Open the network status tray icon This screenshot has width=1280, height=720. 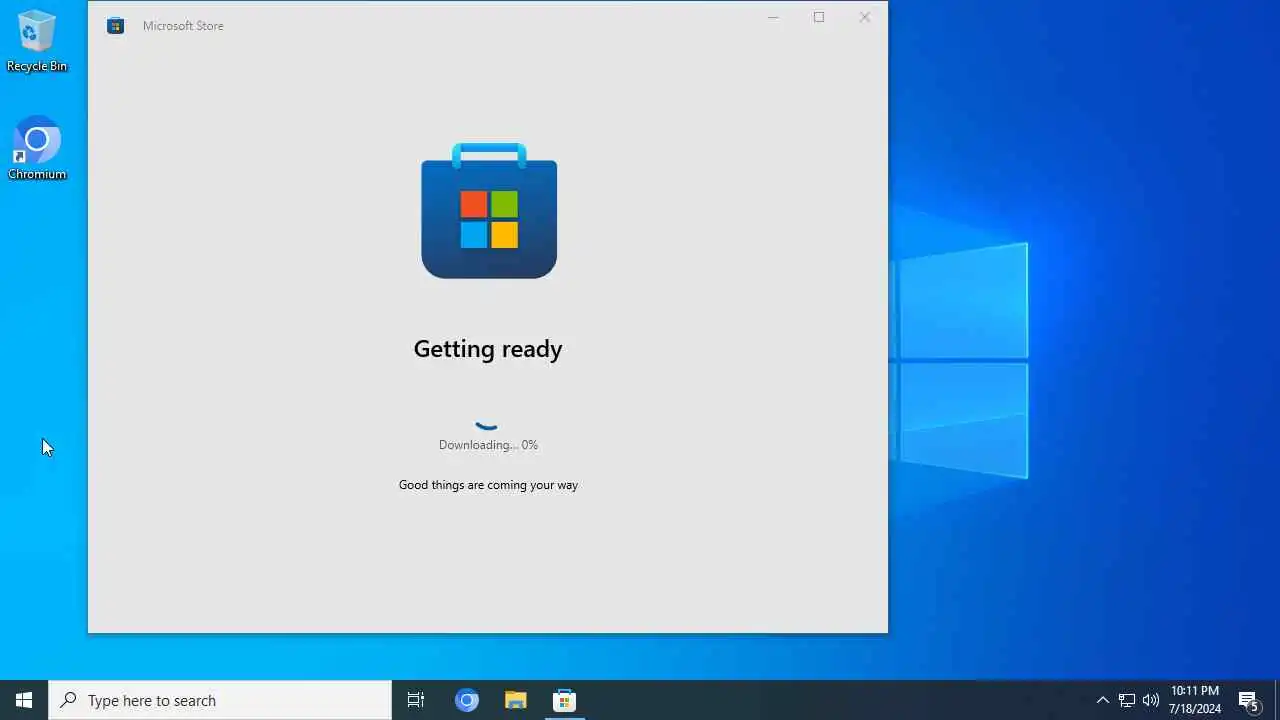click(1126, 700)
